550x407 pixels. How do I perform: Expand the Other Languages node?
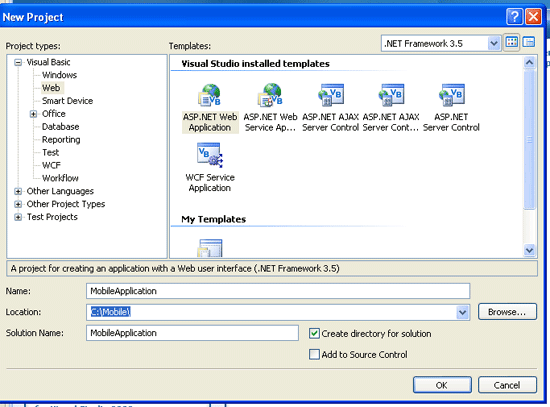18,192
